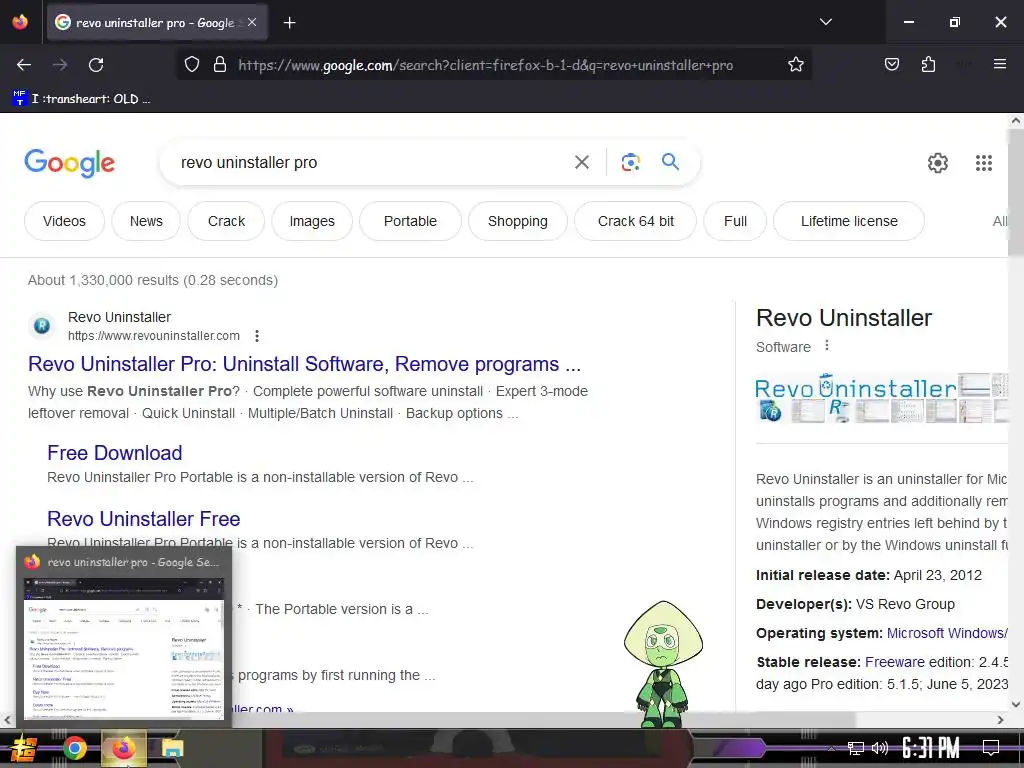Open the bookmark toolbar item transheart OLD
Viewport: 1024px width, 768px height.
[82, 99]
